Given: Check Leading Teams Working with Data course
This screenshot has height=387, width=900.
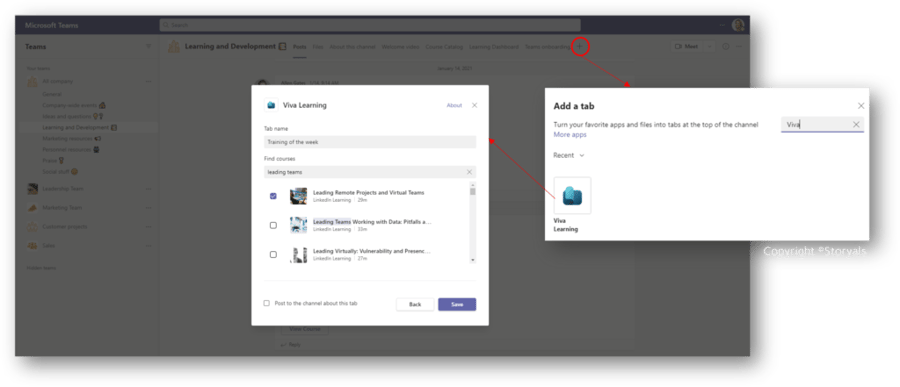Looking at the screenshot, I should [273, 225].
